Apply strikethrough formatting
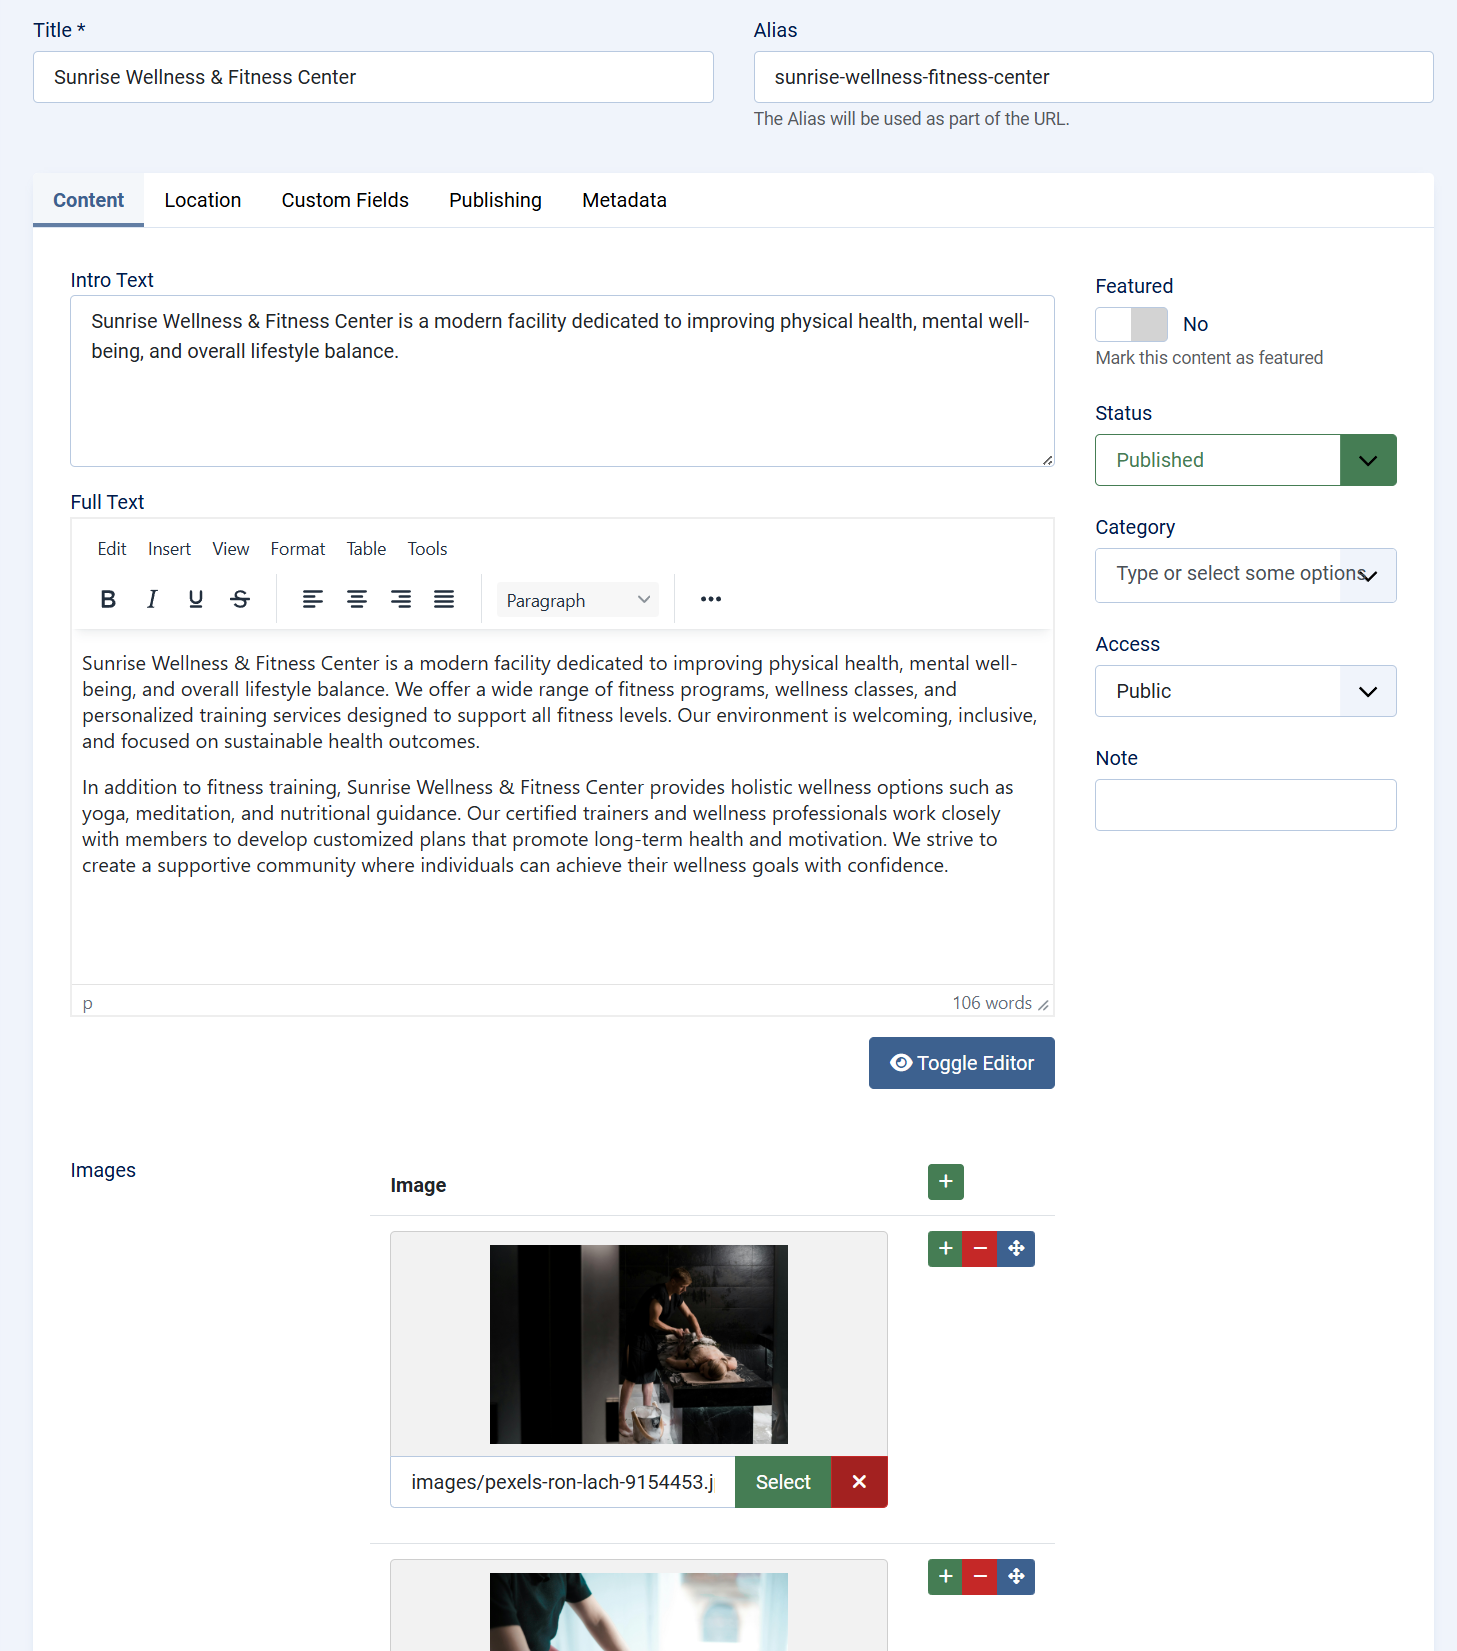 click(240, 599)
